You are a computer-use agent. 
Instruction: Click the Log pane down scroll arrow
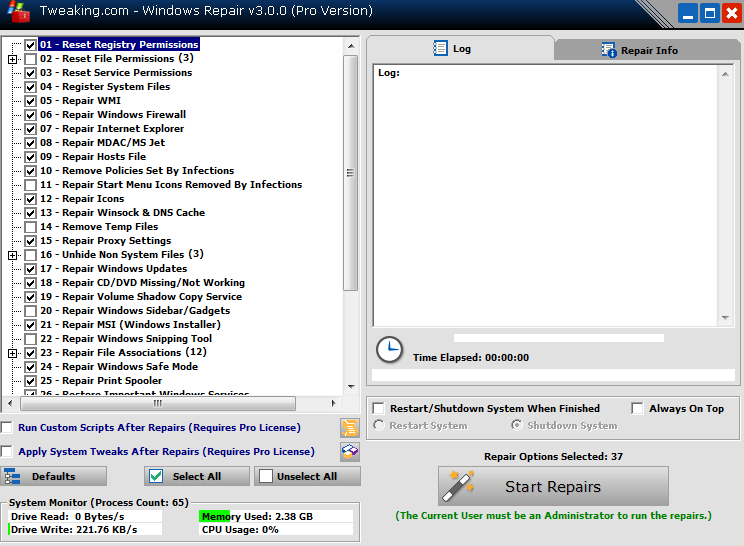[x=725, y=318]
